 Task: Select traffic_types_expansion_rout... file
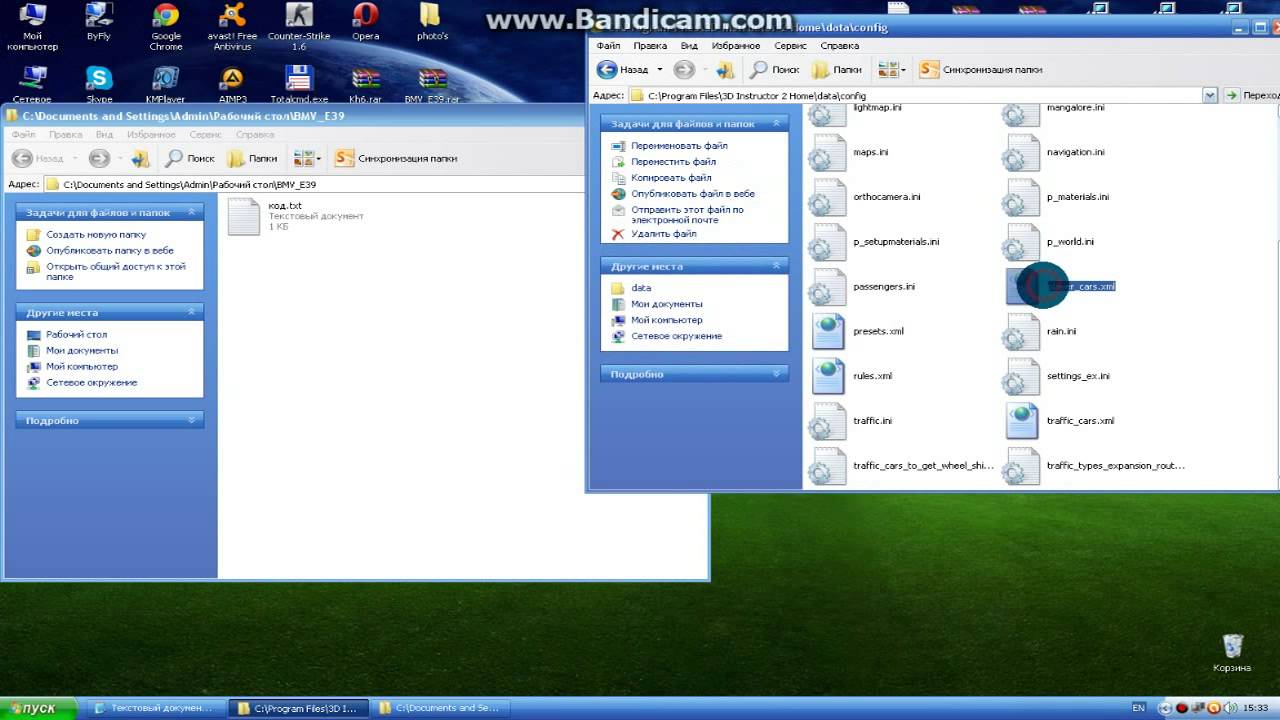1095,466
